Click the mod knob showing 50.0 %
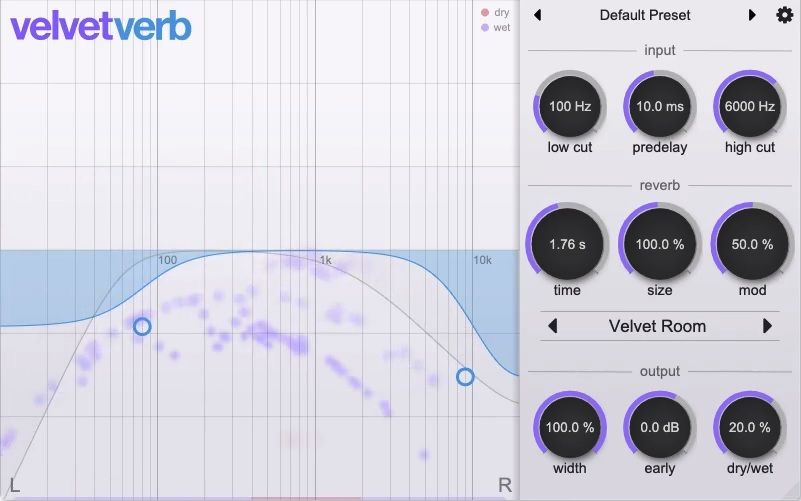Viewport: 801px width, 501px height. (752, 244)
